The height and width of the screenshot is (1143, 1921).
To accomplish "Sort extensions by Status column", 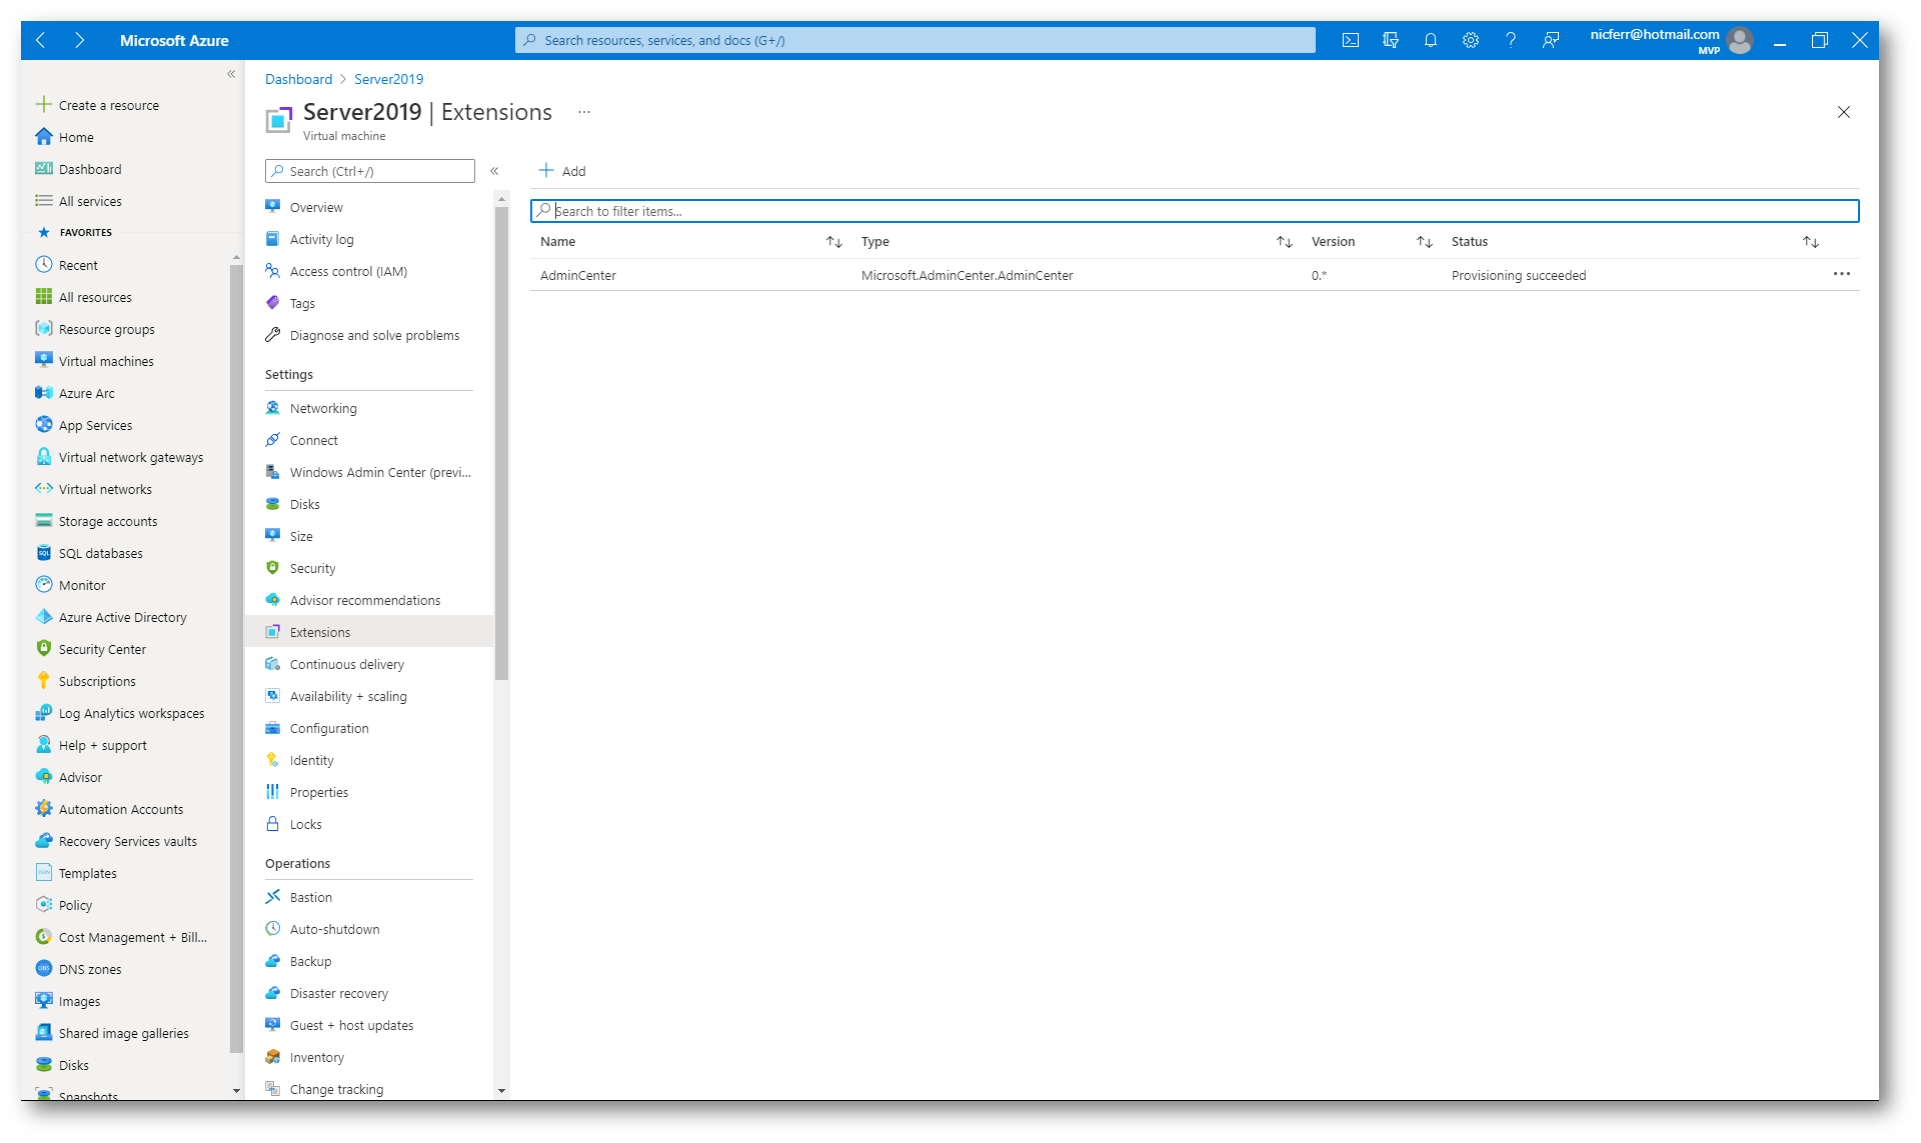I will [1811, 242].
